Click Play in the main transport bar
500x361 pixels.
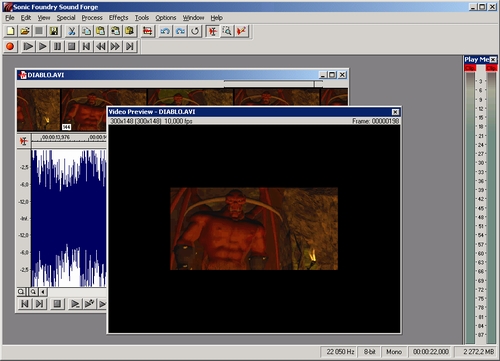click(x=43, y=46)
